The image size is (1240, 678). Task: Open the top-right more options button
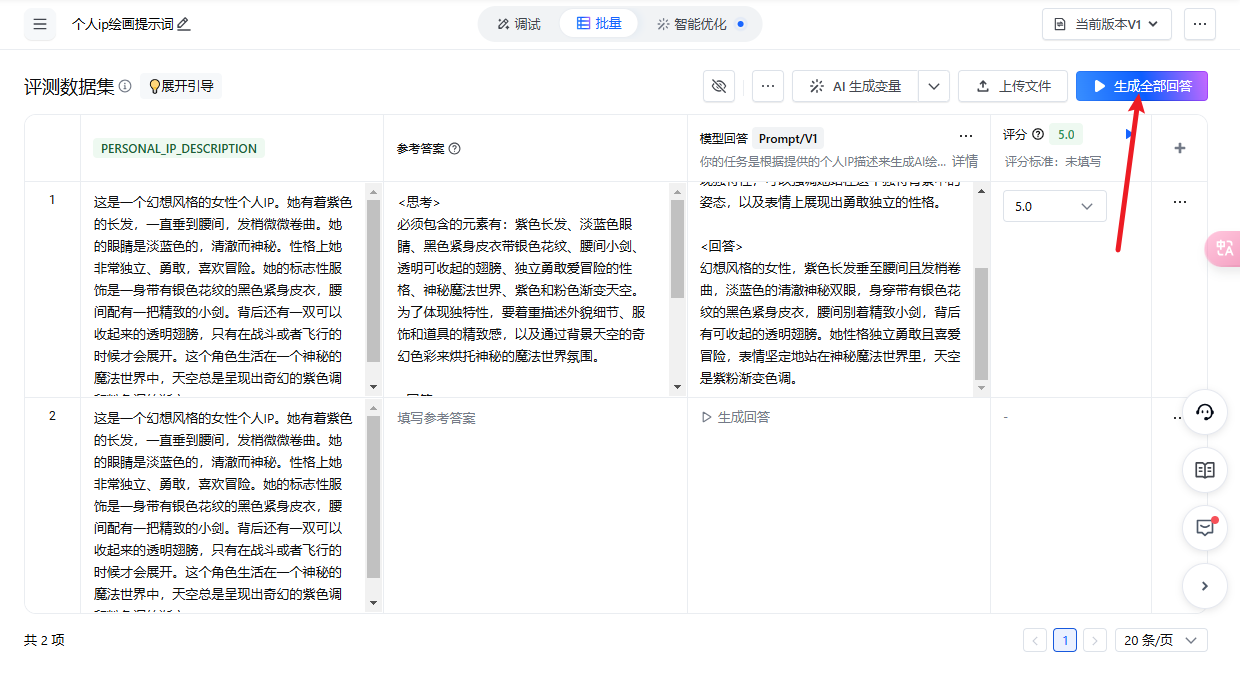[x=1200, y=24]
